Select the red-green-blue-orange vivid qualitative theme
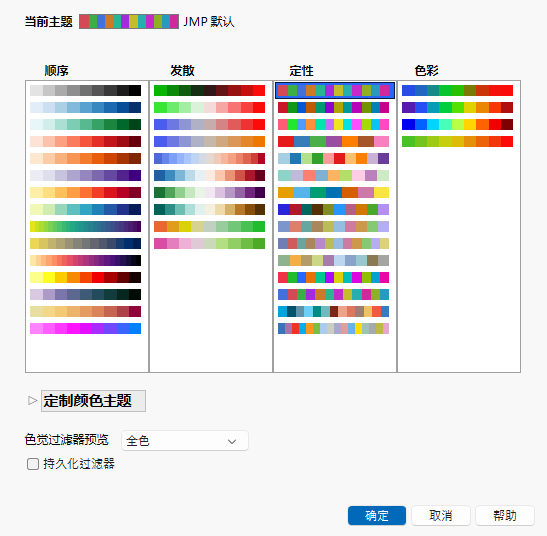The width and height of the screenshot is (547, 536). tap(334, 277)
